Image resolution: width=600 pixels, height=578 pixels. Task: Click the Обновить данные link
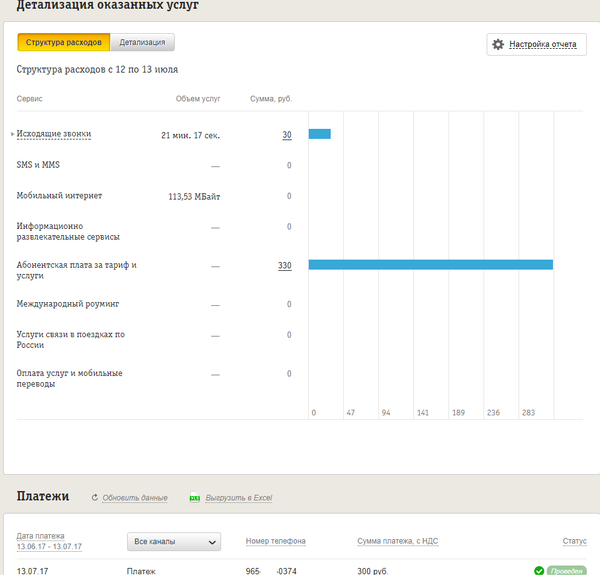[x=135, y=498]
